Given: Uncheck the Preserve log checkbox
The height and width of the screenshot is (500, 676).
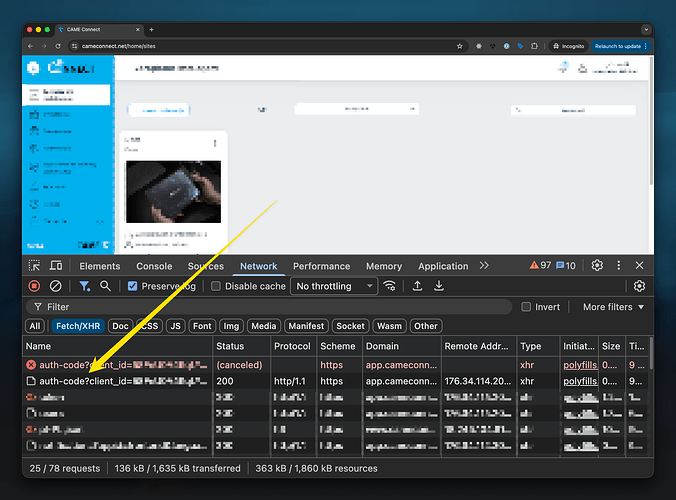Looking at the screenshot, I should click(133, 286).
